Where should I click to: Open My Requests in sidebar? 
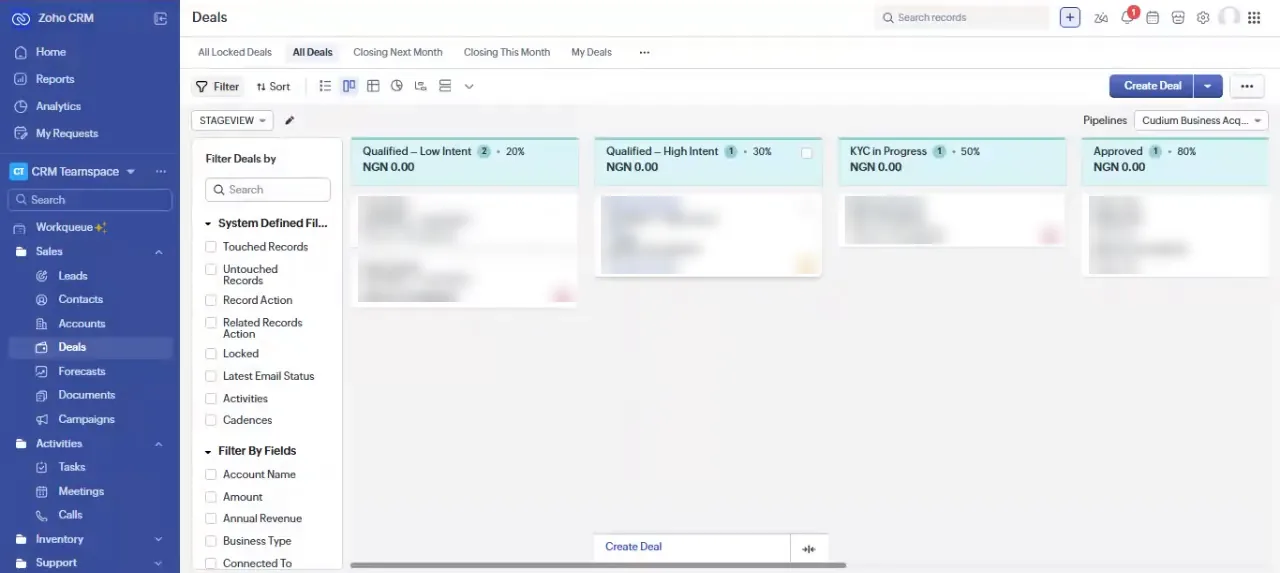67,133
